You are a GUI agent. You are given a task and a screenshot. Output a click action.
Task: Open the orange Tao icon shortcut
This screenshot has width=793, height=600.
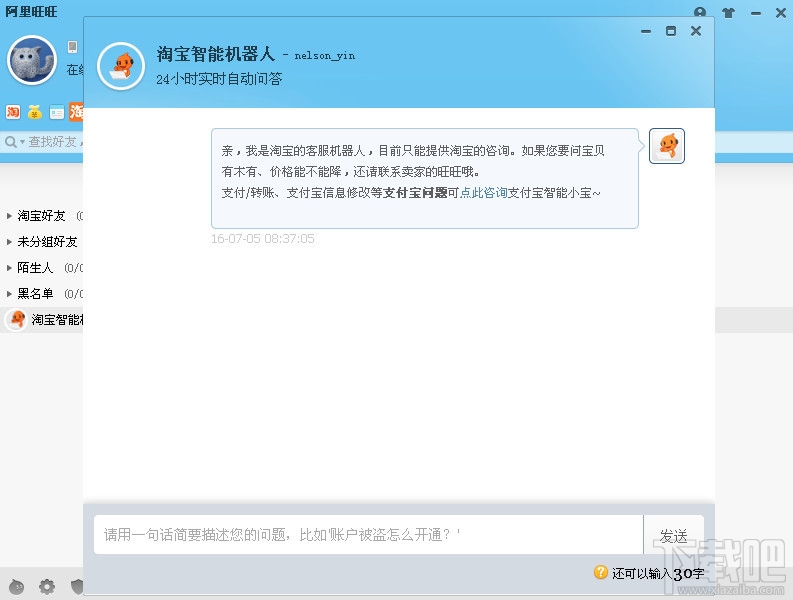76,112
